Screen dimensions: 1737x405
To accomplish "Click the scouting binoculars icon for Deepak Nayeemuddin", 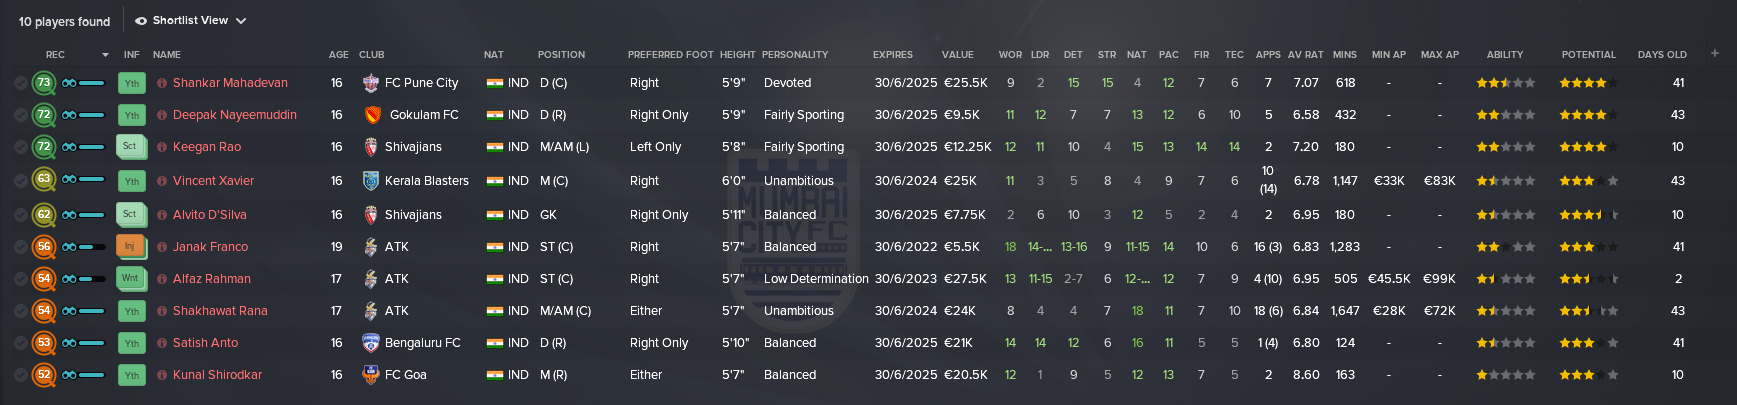I will tap(69, 115).
